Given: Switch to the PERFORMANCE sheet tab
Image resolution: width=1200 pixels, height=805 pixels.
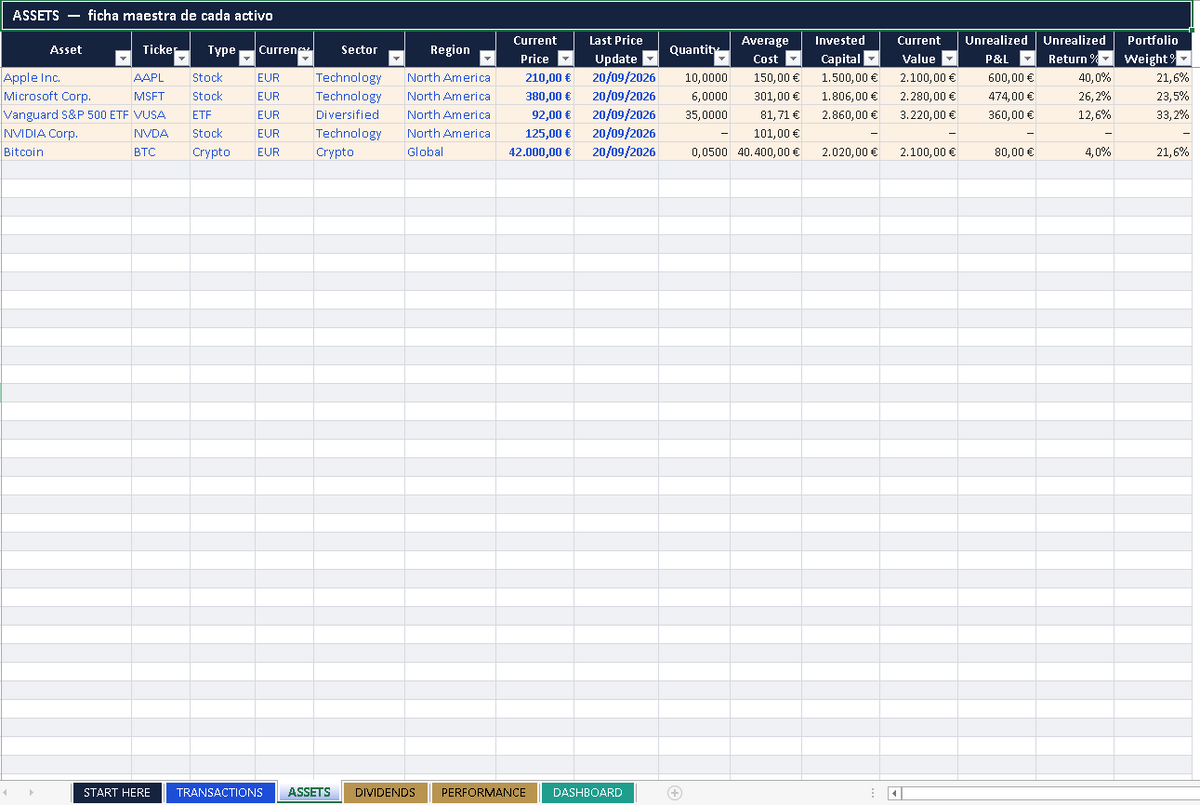Looking at the screenshot, I should tap(484, 792).
